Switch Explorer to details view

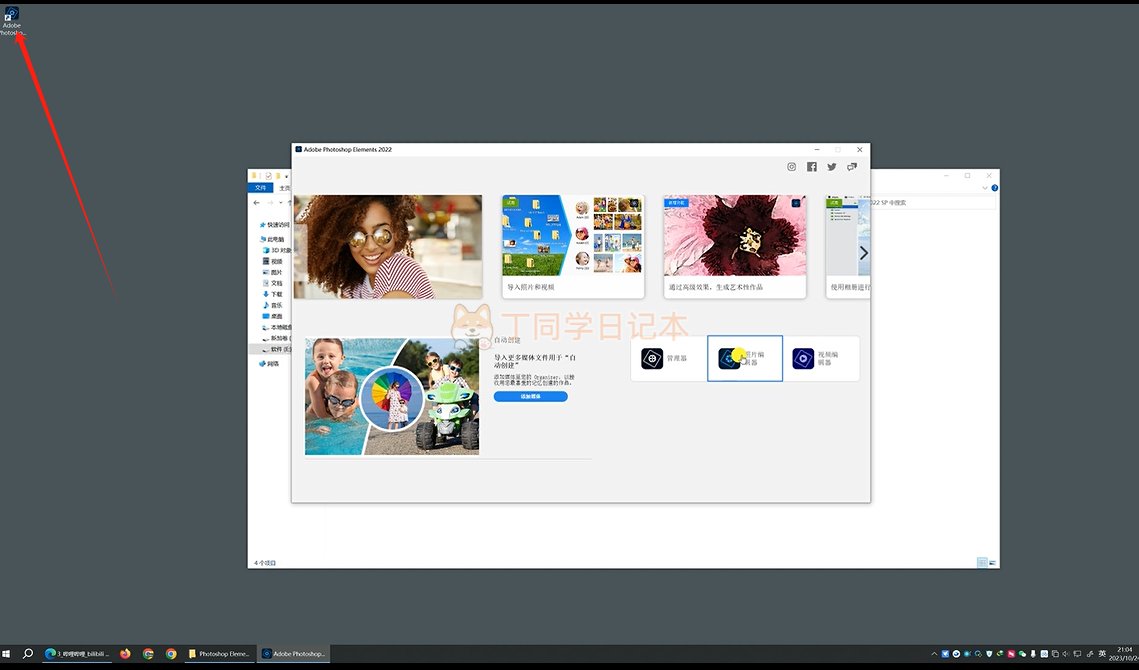point(982,562)
